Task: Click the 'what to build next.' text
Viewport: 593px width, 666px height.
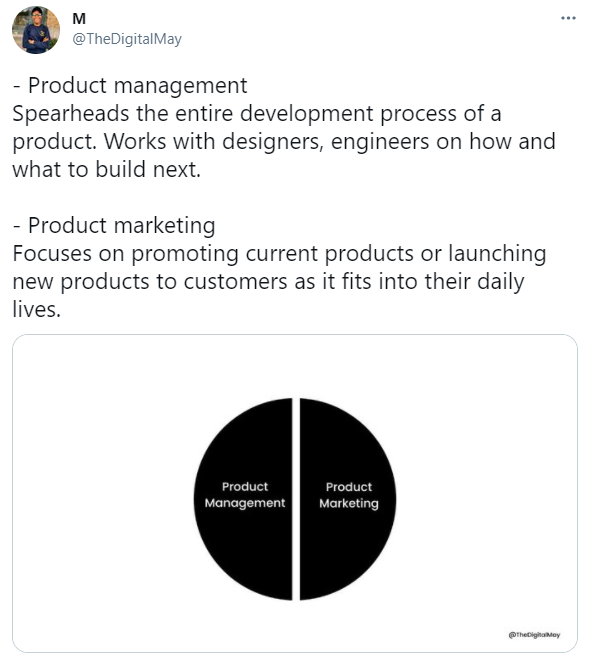Action: coord(106,169)
